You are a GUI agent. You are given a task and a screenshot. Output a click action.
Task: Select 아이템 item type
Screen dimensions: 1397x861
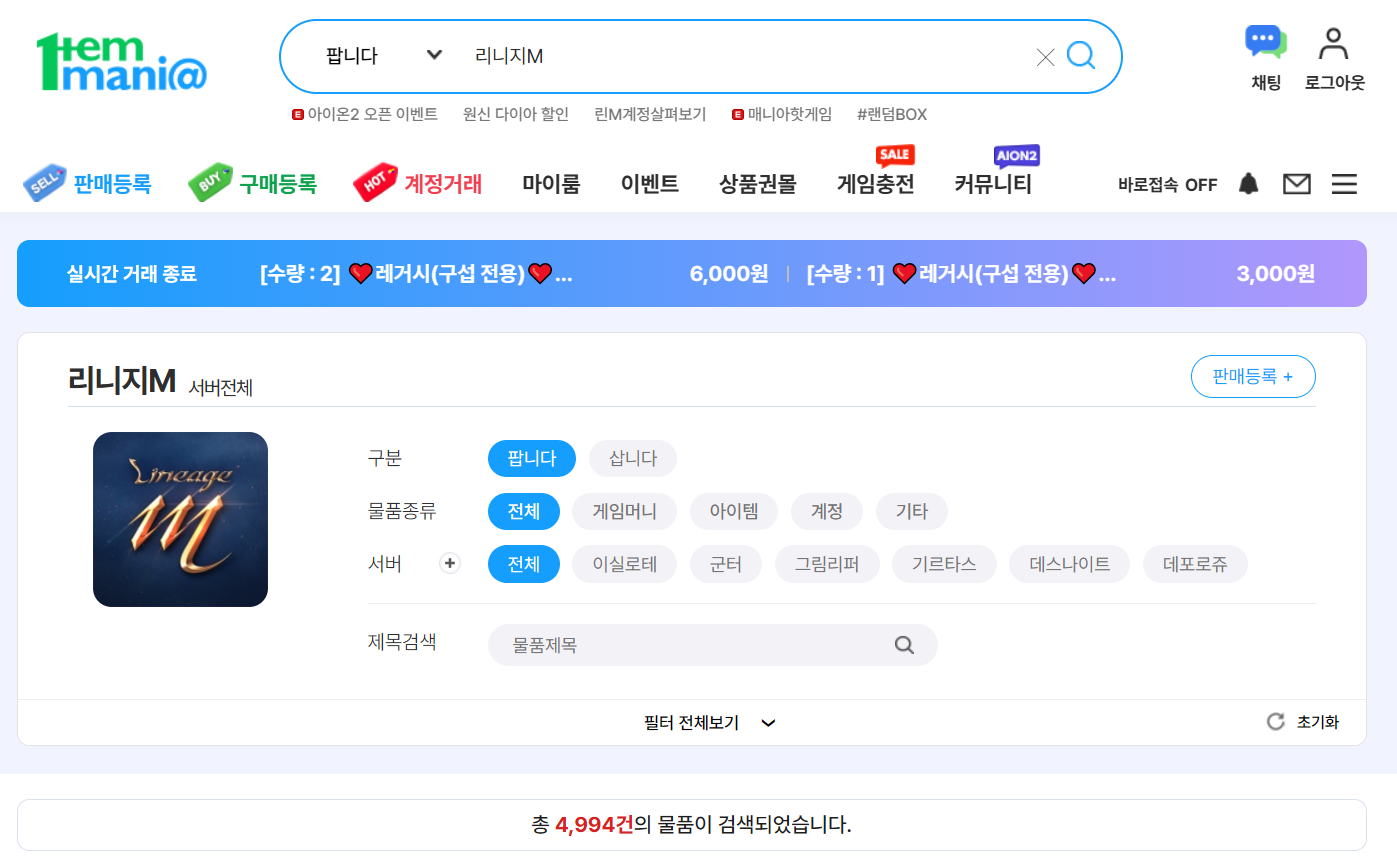coord(734,512)
